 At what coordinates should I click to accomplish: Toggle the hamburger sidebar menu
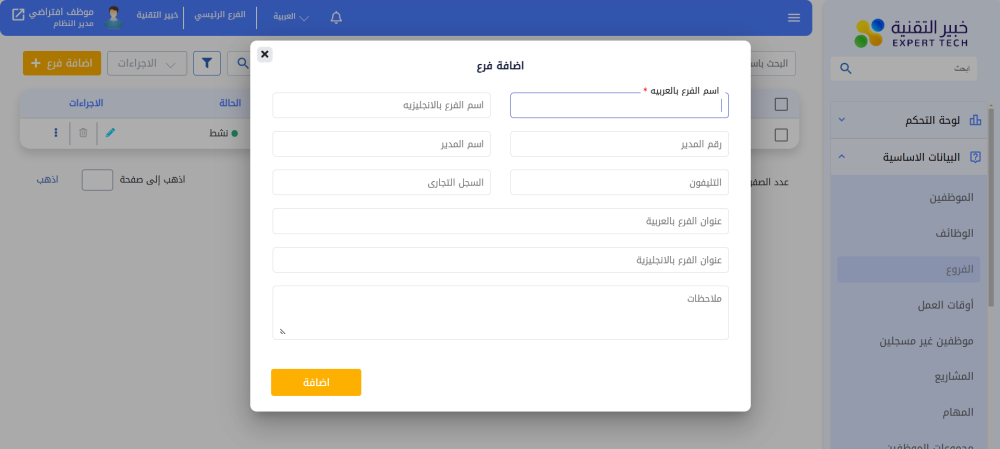tap(794, 17)
